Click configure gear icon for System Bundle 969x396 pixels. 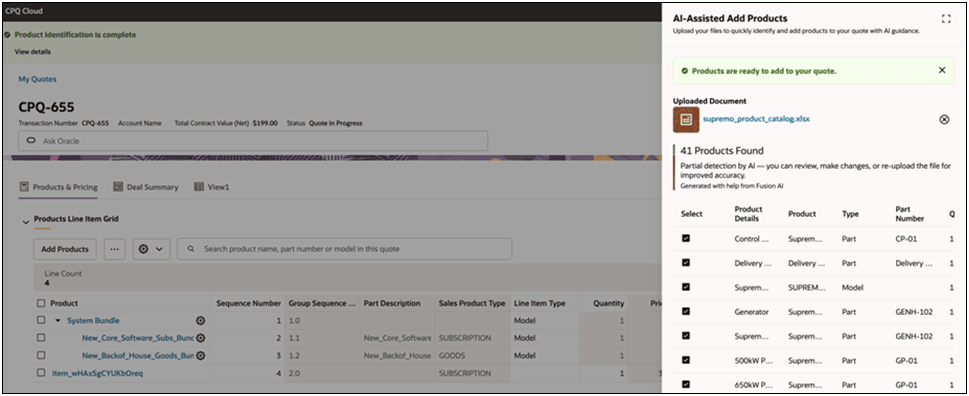coord(200,321)
